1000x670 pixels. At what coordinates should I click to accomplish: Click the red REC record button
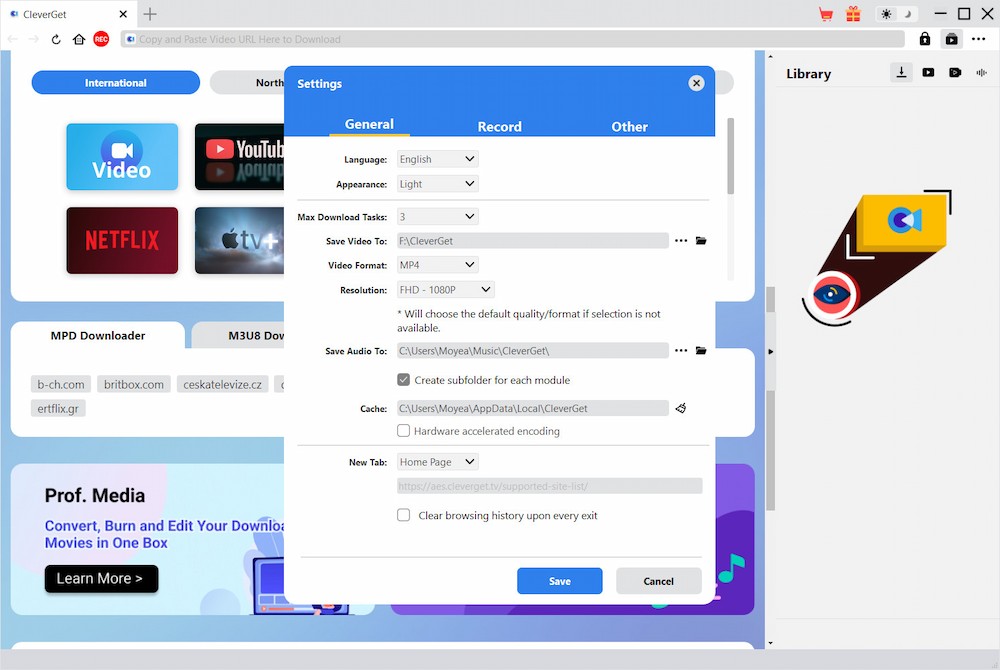pyautogui.click(x=101, y=39)
